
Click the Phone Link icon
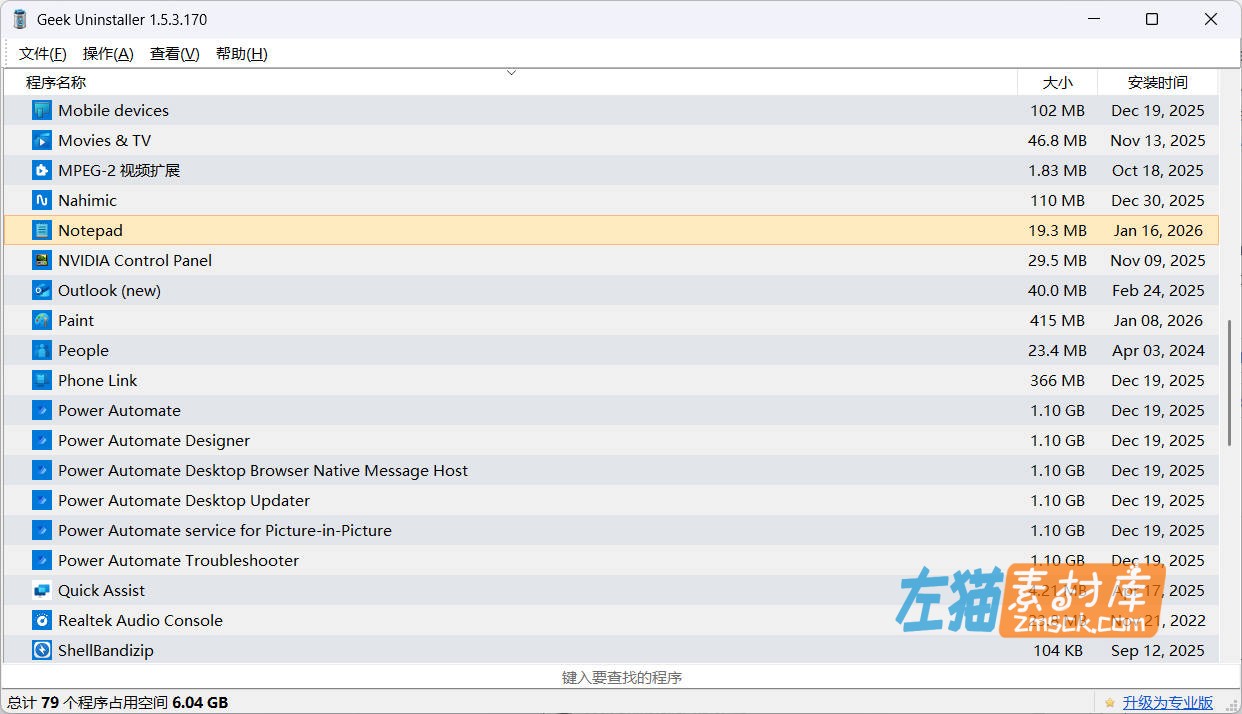[x=41, y=380]
